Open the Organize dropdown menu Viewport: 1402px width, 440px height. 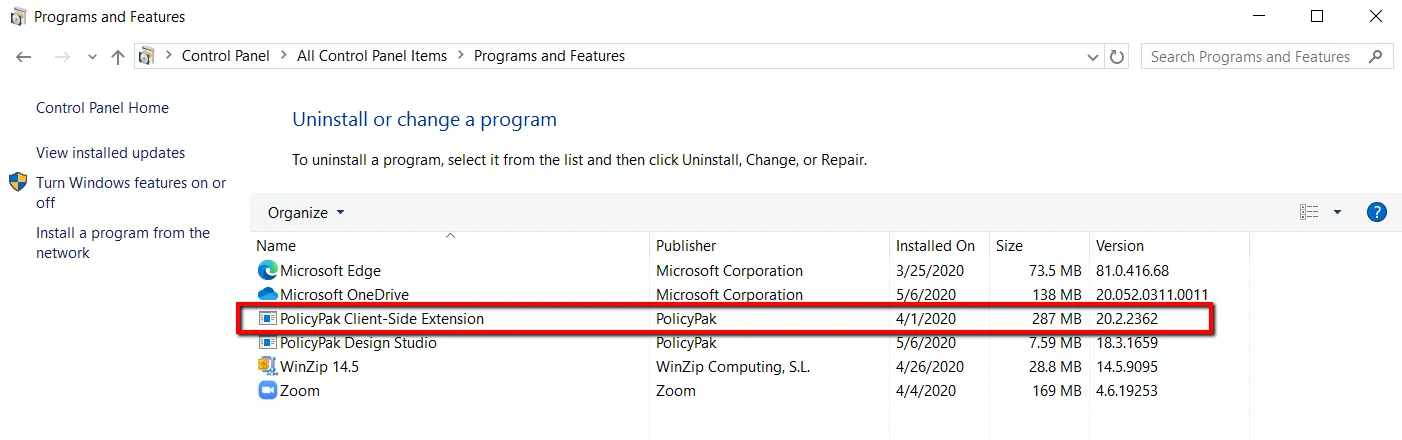pyautogui.click(x=306, y=212)
